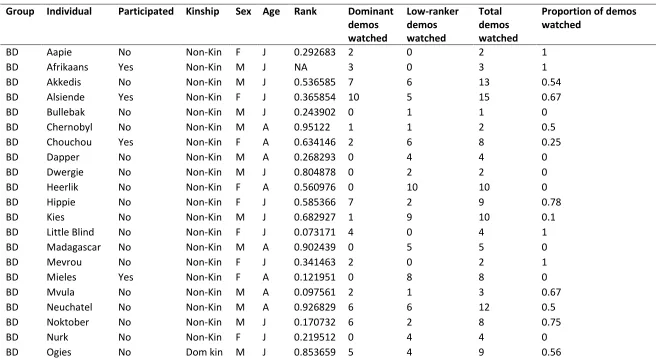
Task: Click the Rank column header
Action: 305,11
